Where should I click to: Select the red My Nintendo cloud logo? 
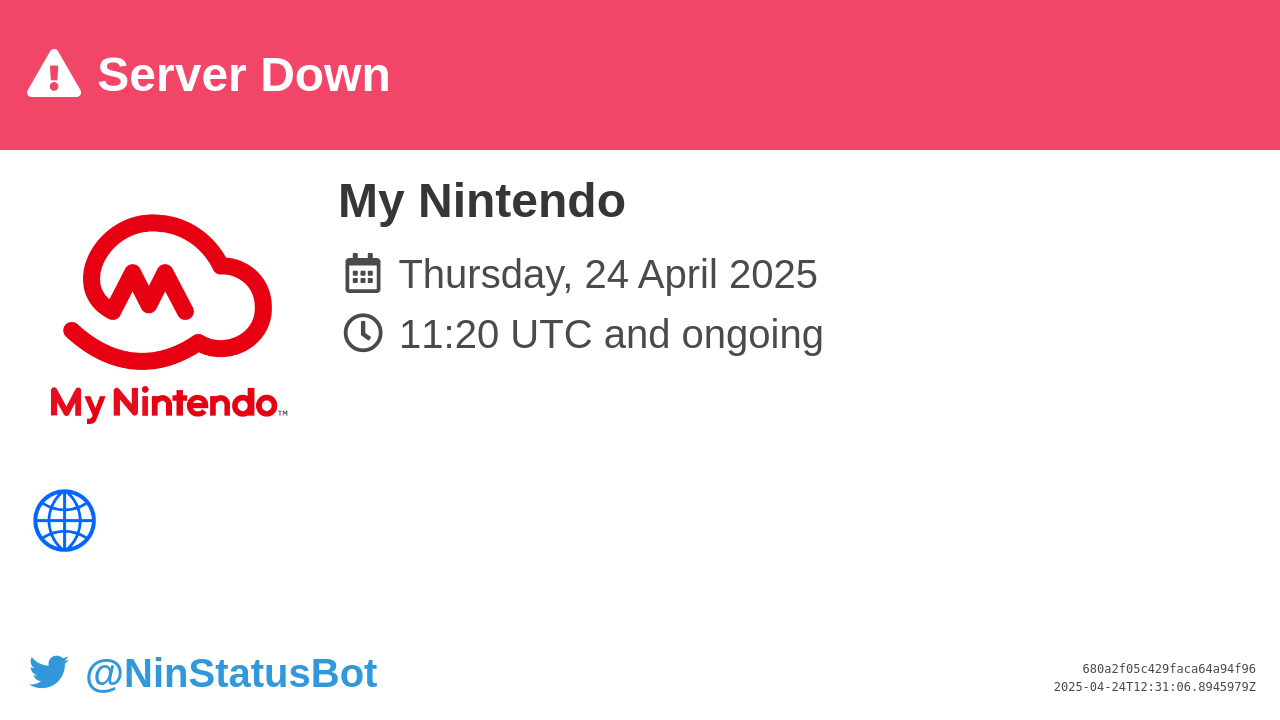click(x=168, y=319)
